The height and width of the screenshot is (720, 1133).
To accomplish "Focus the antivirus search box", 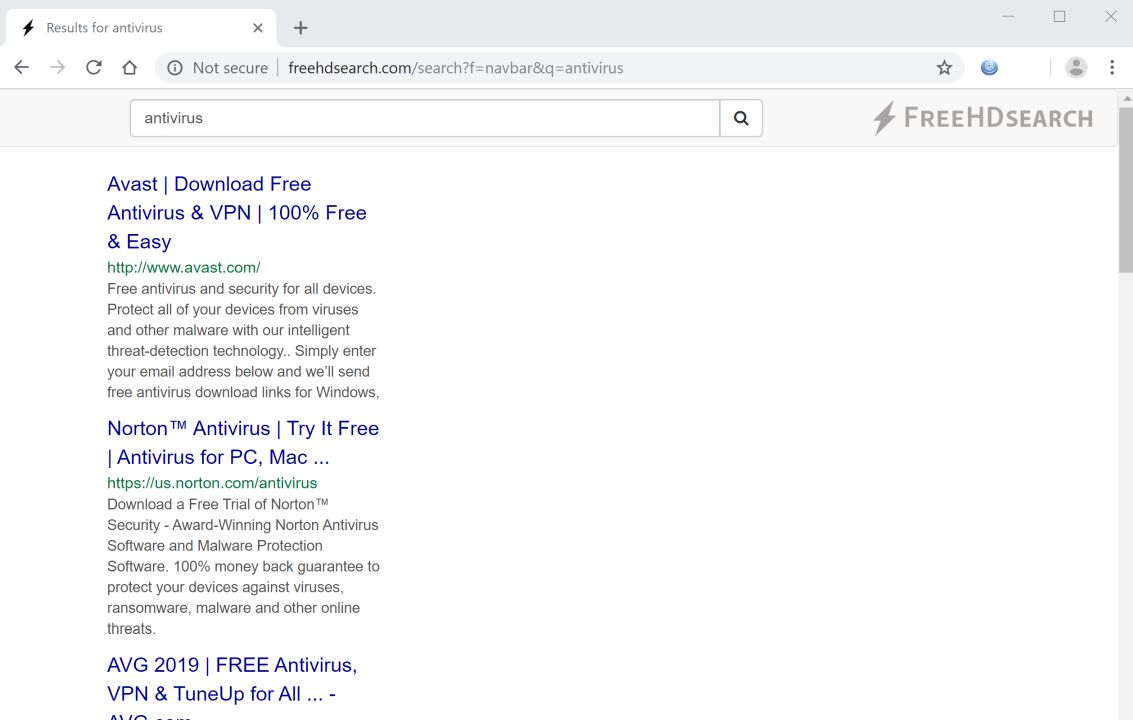I will pyautogui.click(x=425, y=118).
